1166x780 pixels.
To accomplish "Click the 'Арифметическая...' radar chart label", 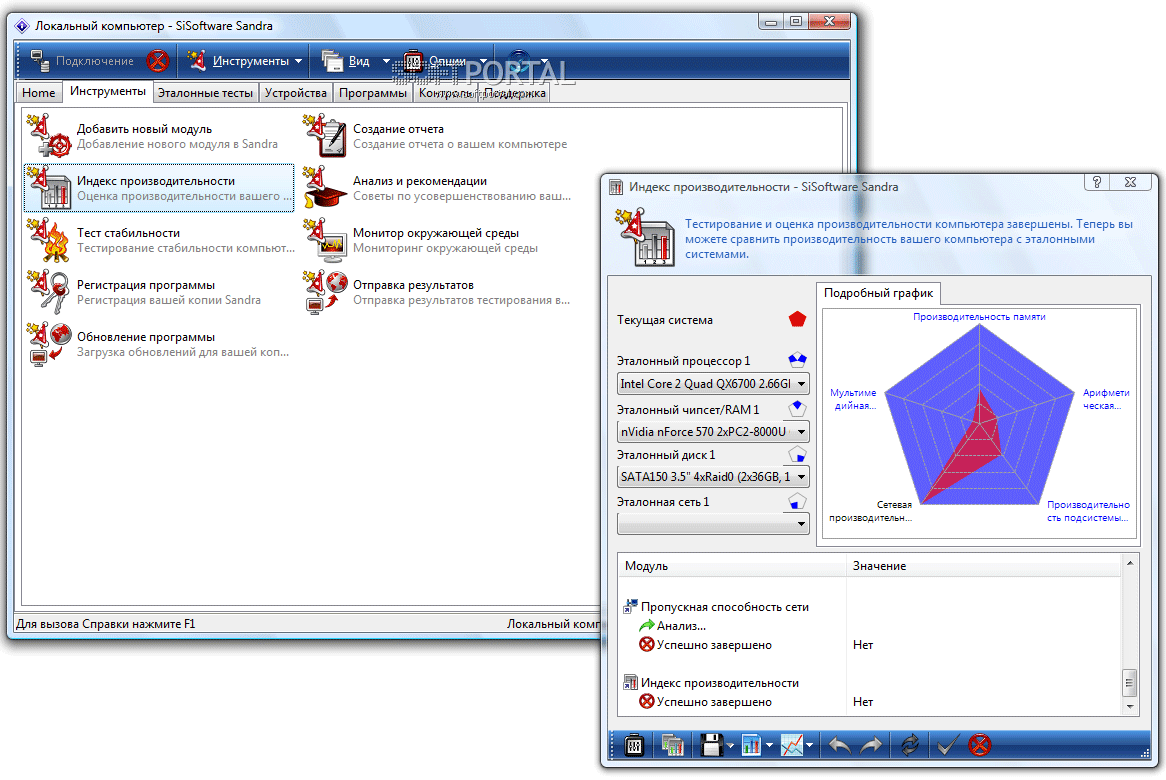I will coord(1106,399).
